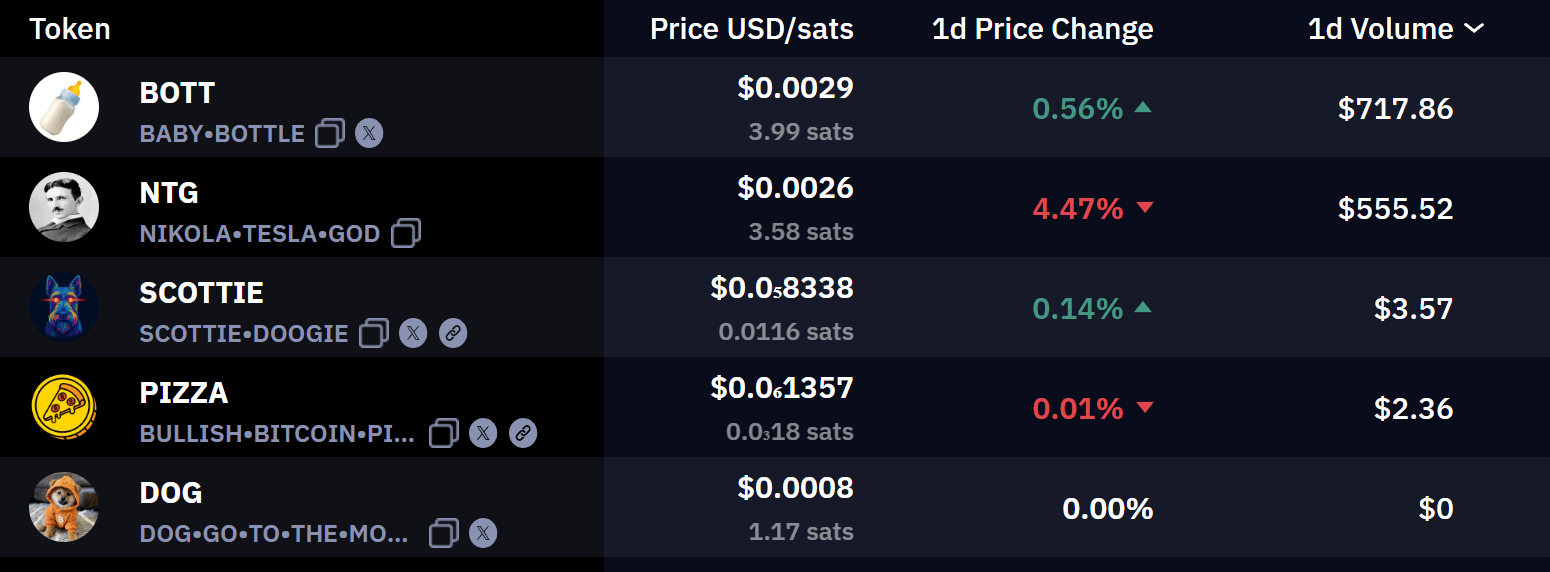Screen dimensions: 1550x572
Task: Open the NTG Tesla portrait thumbnail
Action: (x=64, y=207)
